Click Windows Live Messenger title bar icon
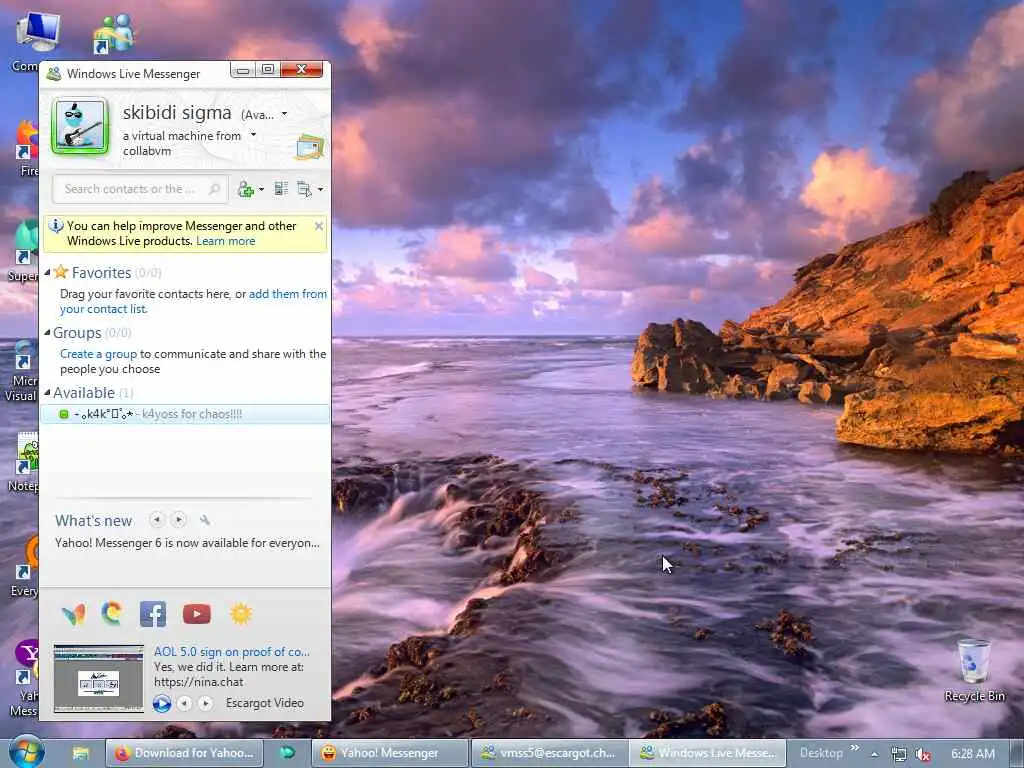The image size is (1024, 768). (54, 74)
